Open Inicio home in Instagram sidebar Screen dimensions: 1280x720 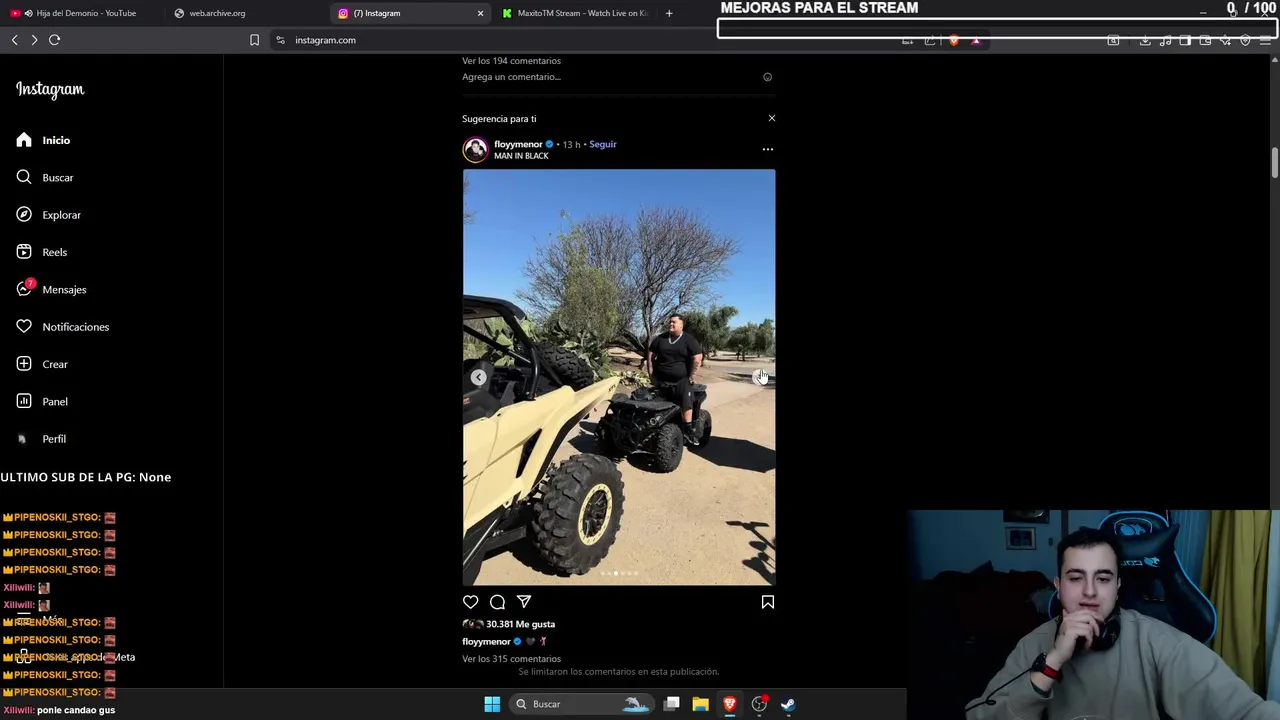[x=43, y=140]
